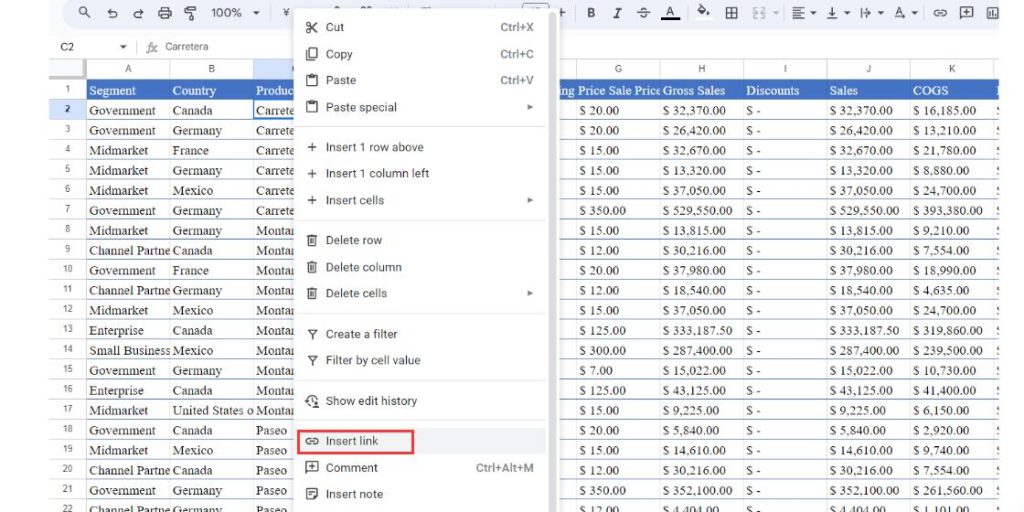1024x512 pixels.
Task: Click the formula bar showing Carretera
Action: [x=187, y=47]
